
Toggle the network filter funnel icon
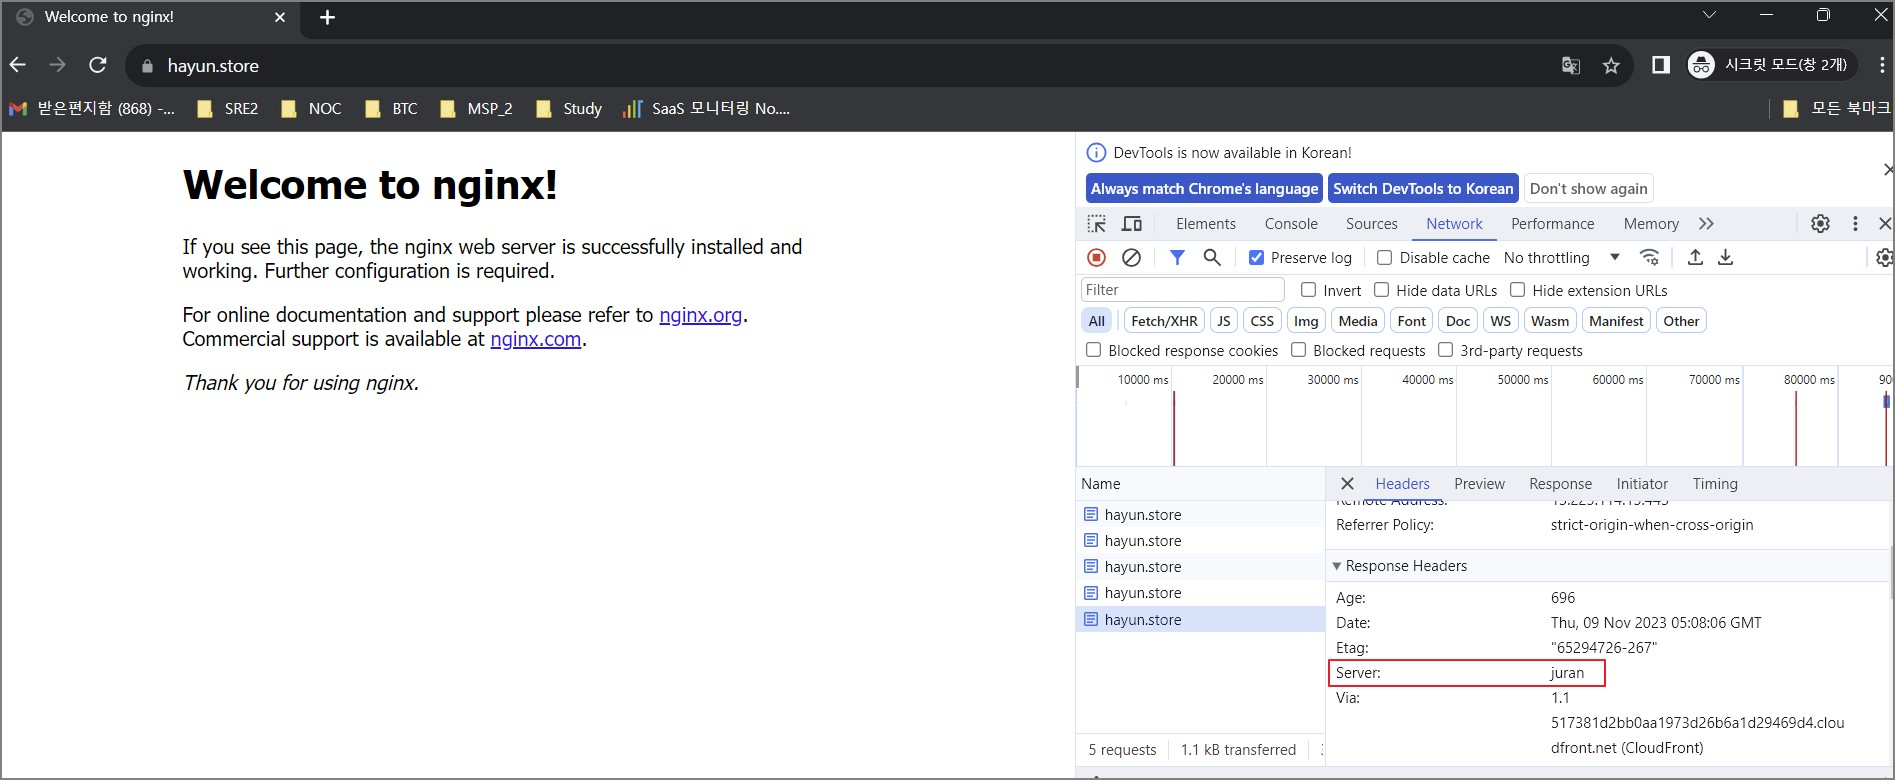tap(1177, 257)
